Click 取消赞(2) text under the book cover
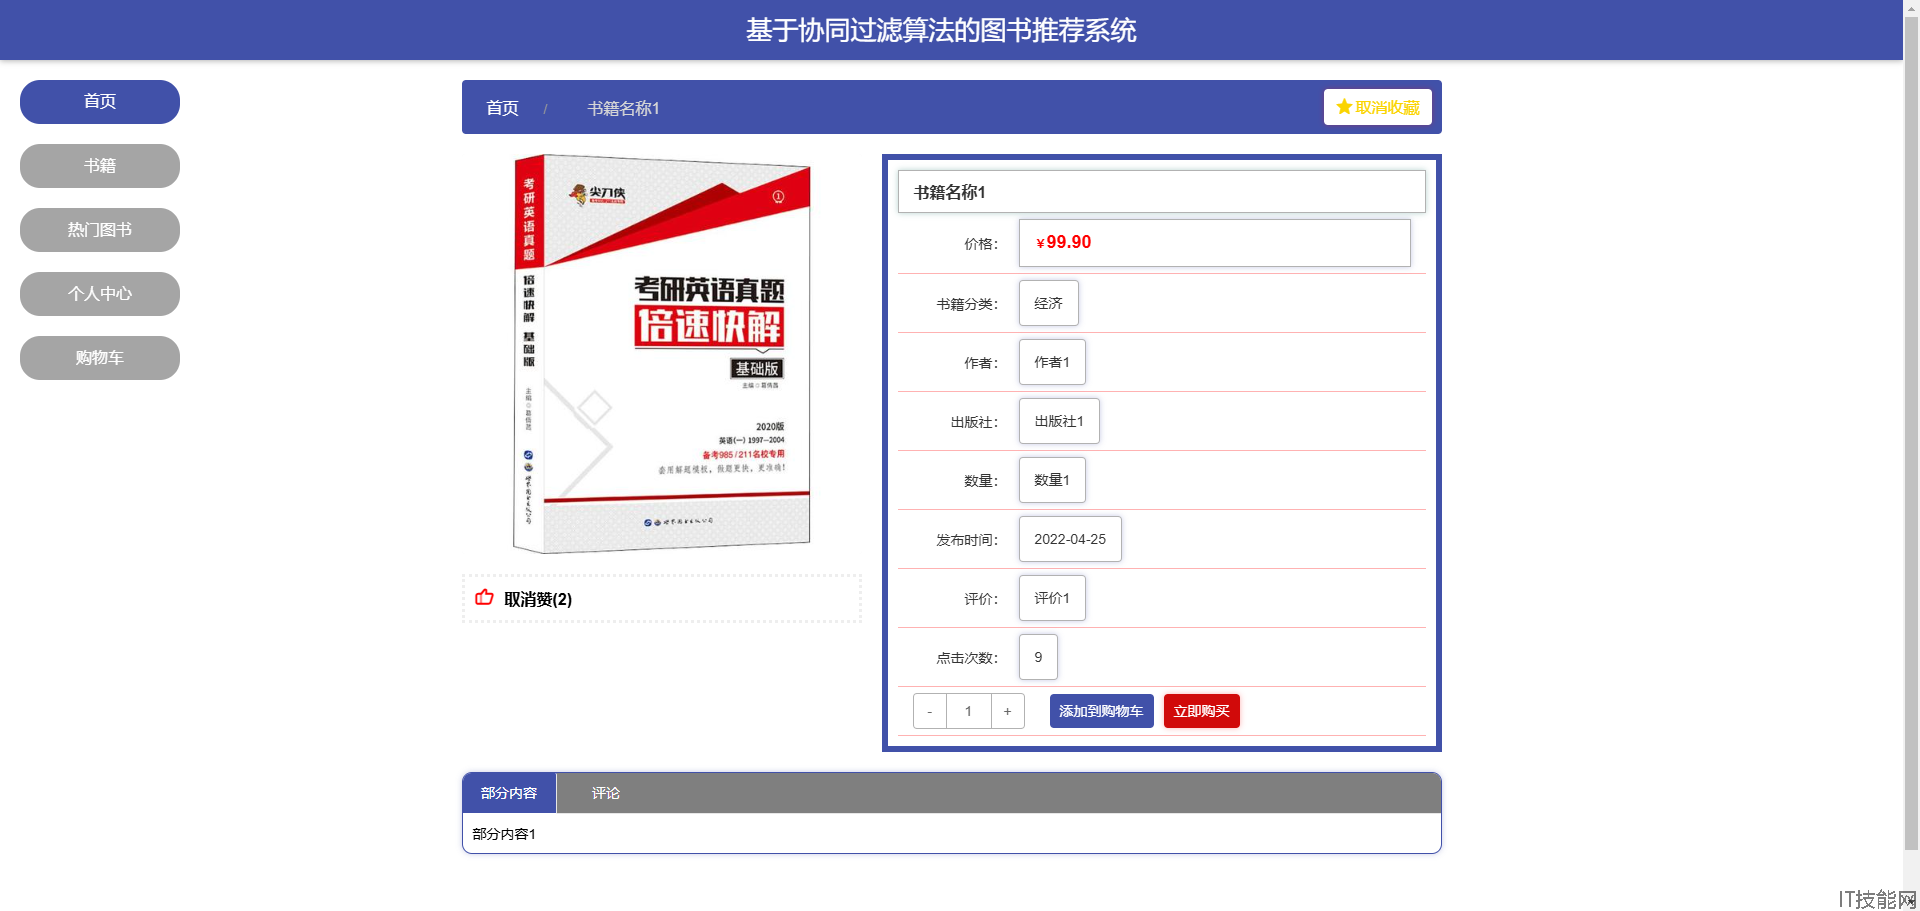The height and width of the screenshot is (911, 1920). (x=538, y=599)
